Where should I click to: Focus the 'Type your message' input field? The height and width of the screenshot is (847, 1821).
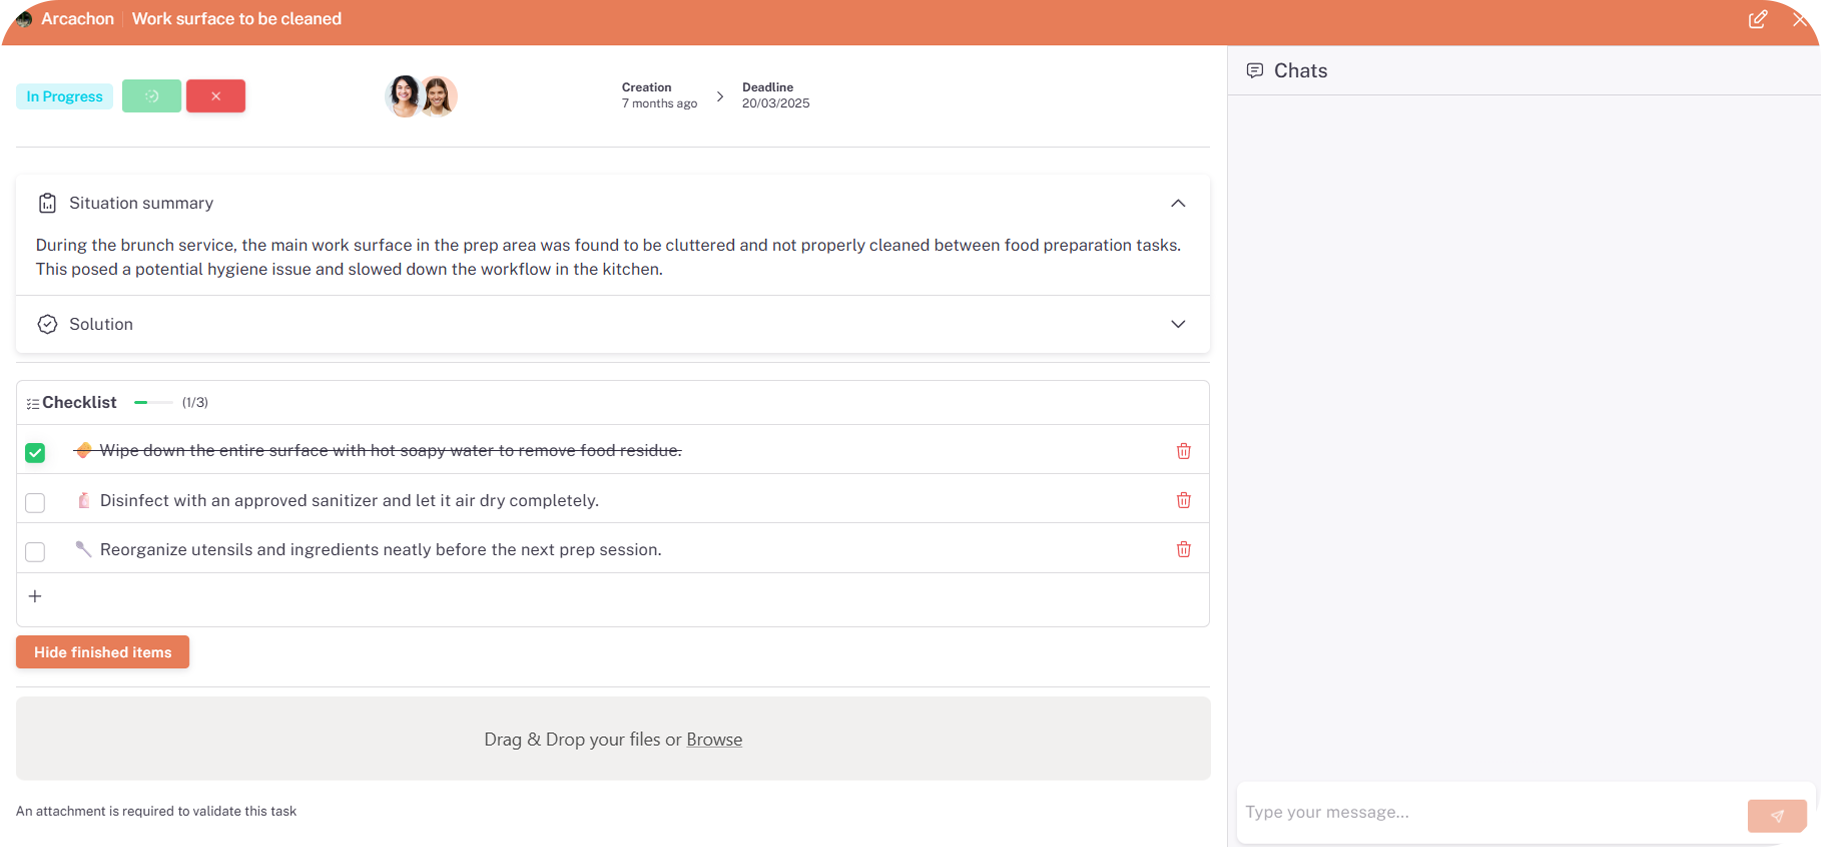(x=1488, y=812)
